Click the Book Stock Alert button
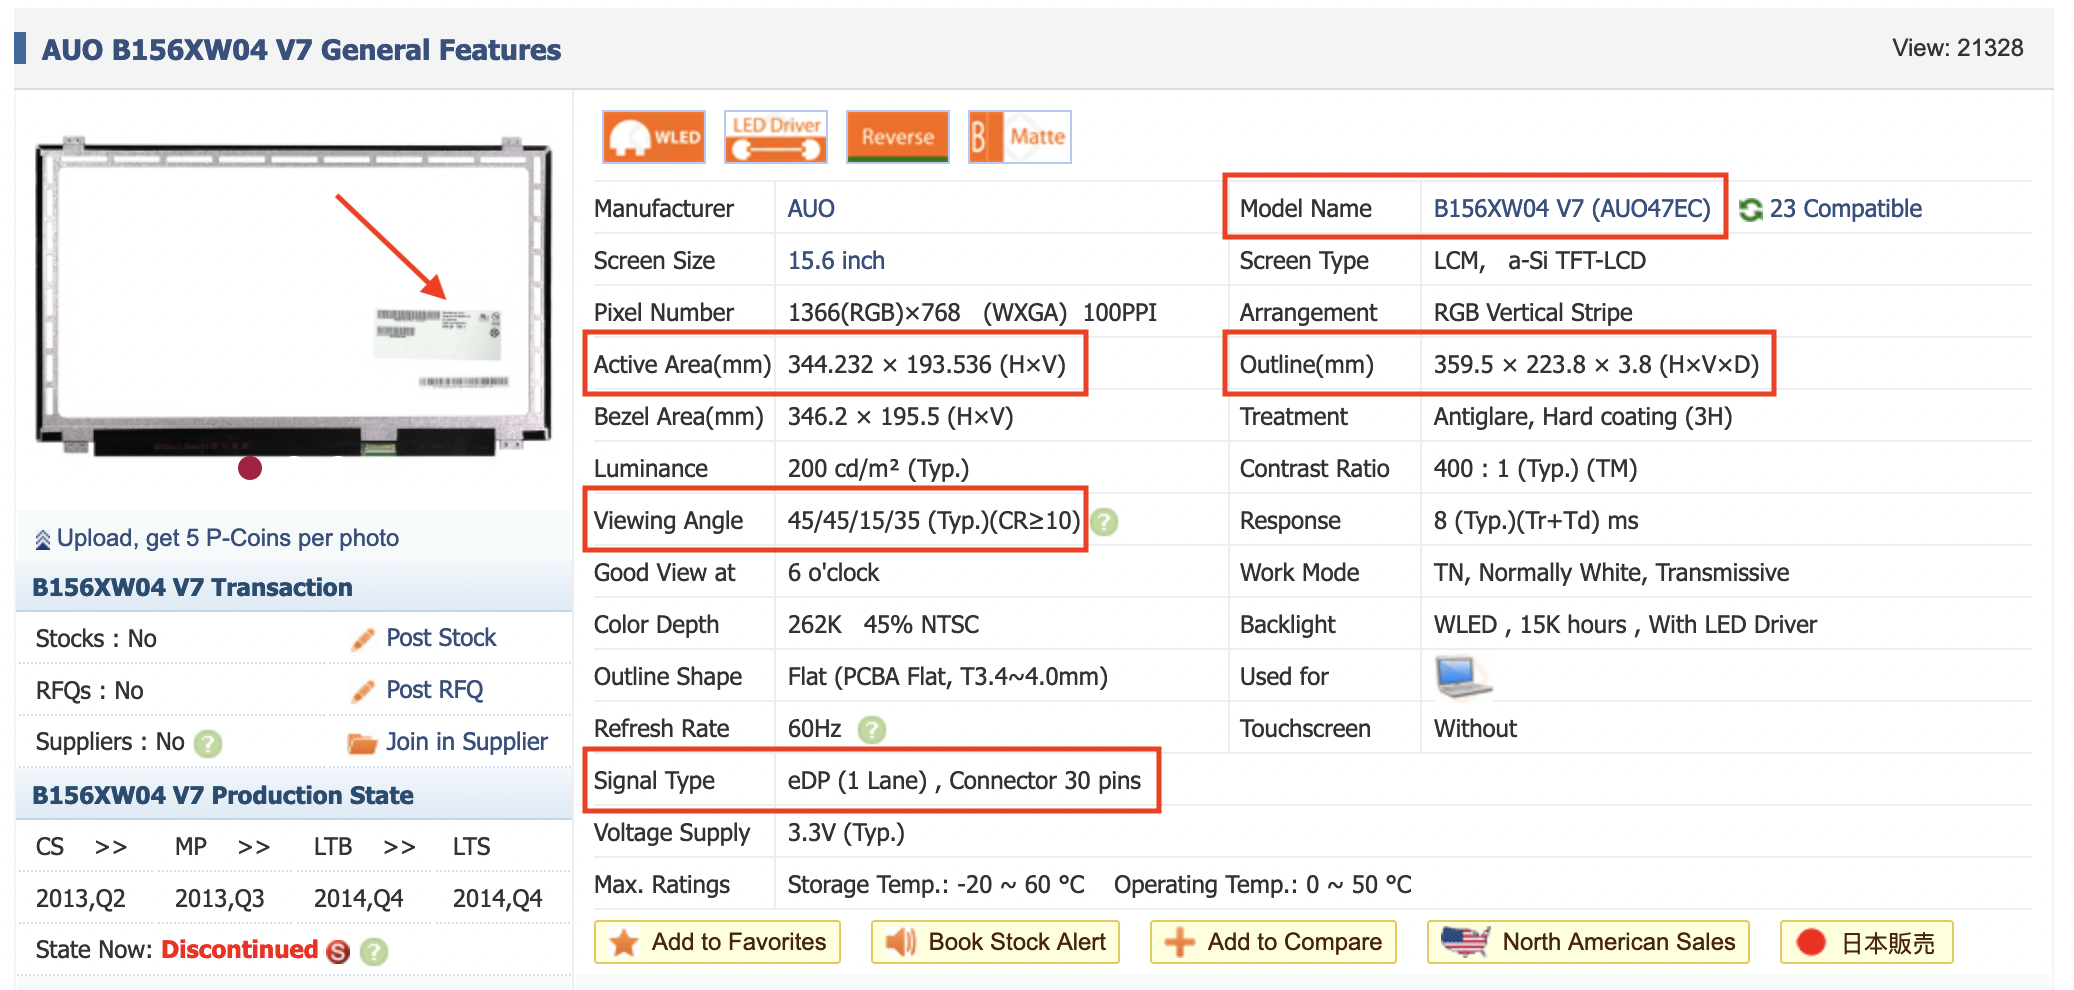 [995, 942]
